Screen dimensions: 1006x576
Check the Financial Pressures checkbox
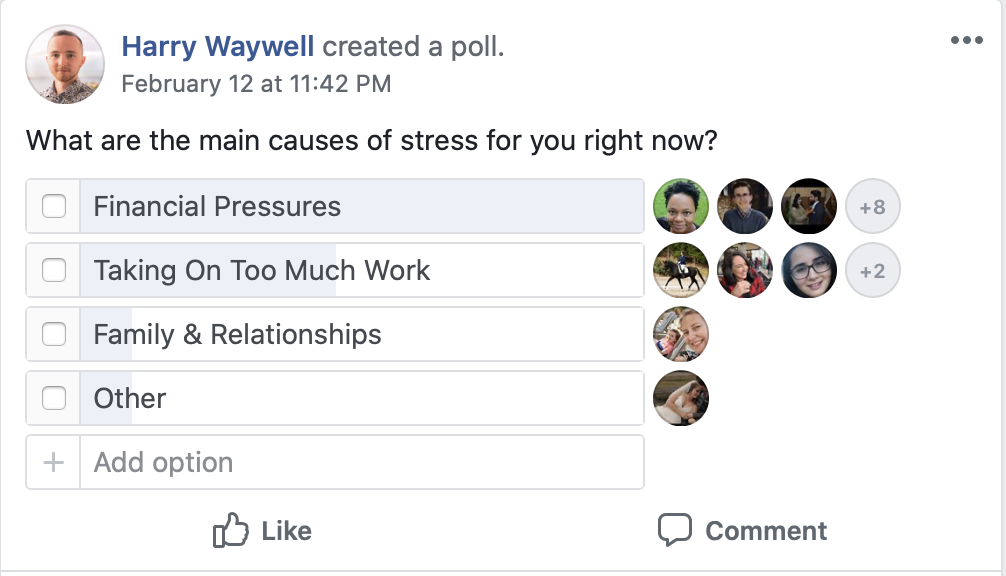(54, 207)
